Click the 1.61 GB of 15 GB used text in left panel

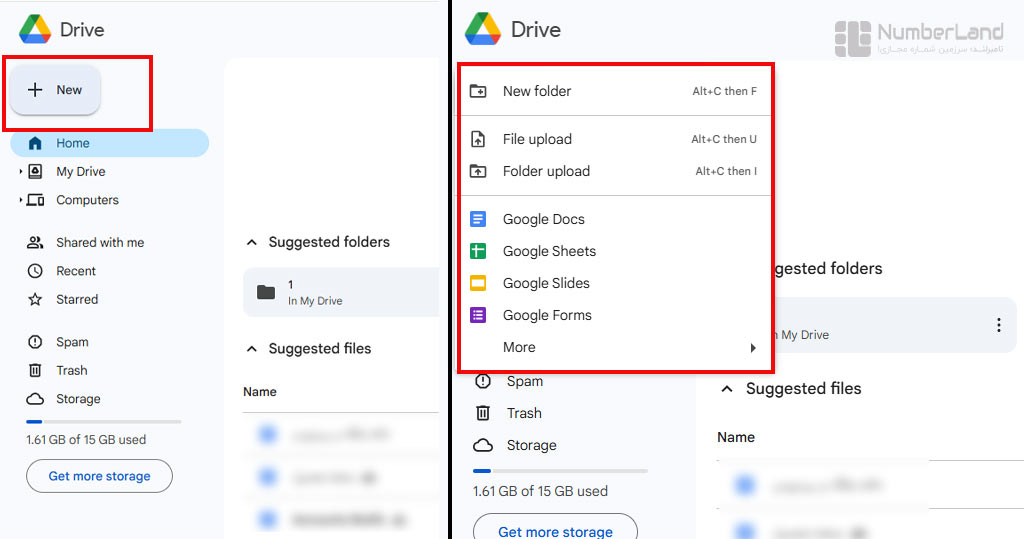[86, 440]
